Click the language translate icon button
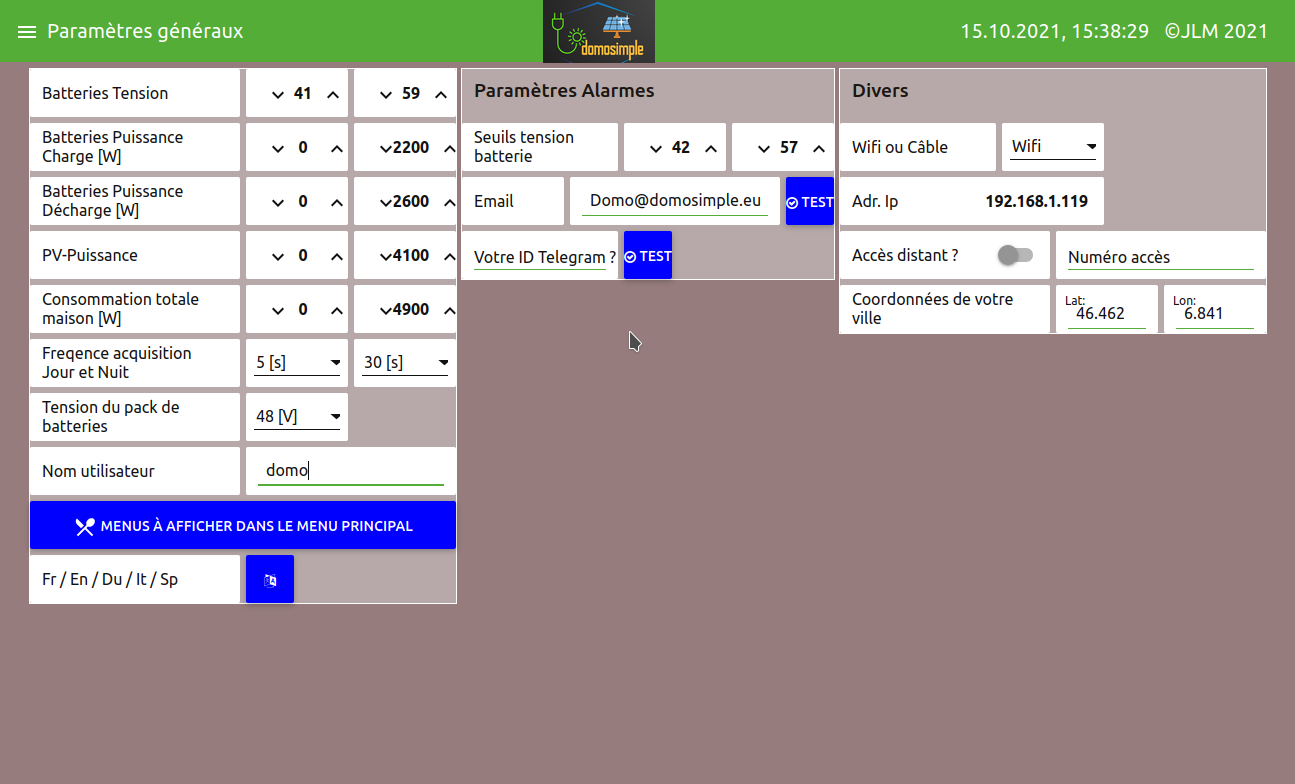The height and width of the screenshot is (784, 1295). [x=270, y=580]
